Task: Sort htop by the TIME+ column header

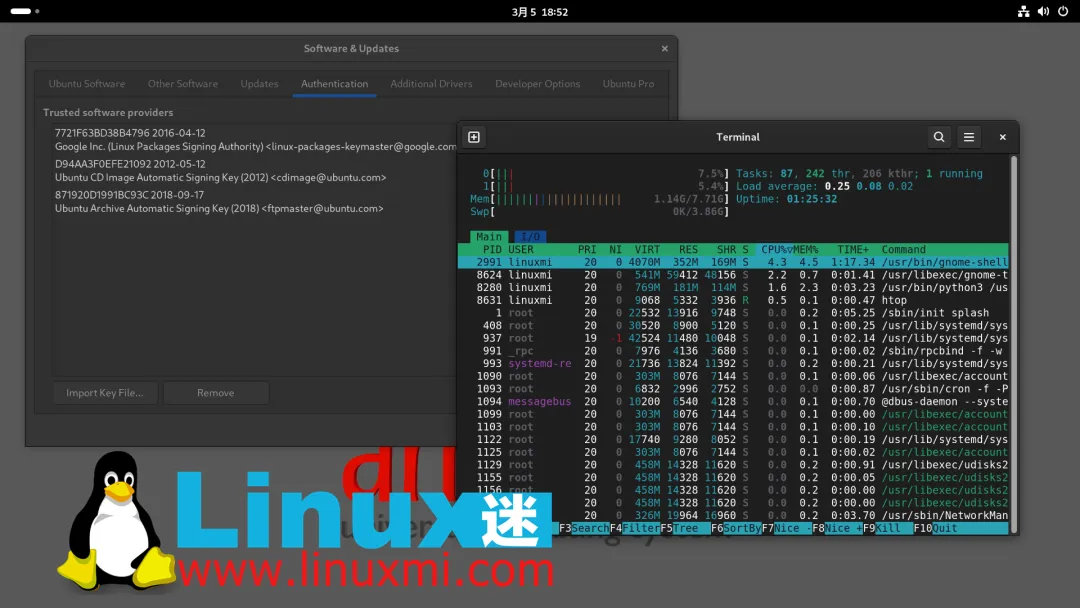Action: pos(853,249)
